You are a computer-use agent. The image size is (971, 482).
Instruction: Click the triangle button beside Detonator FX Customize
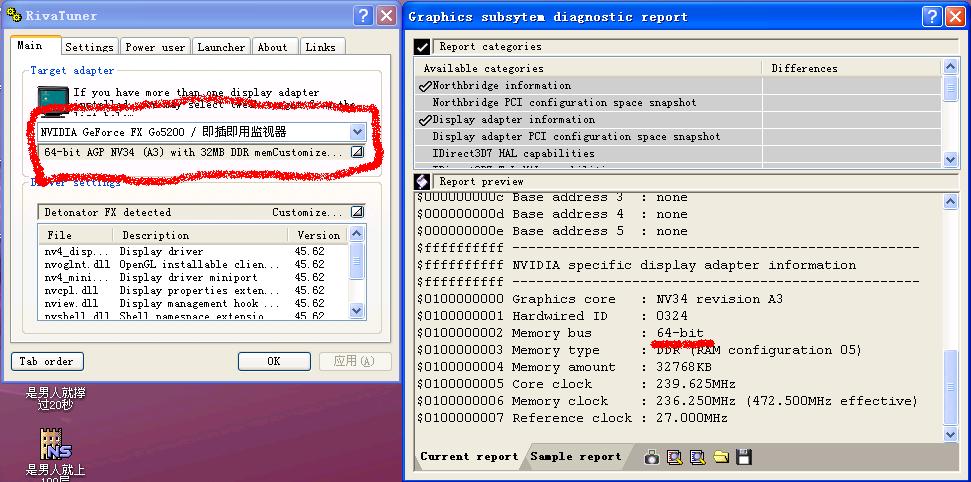tap(357, 212)
